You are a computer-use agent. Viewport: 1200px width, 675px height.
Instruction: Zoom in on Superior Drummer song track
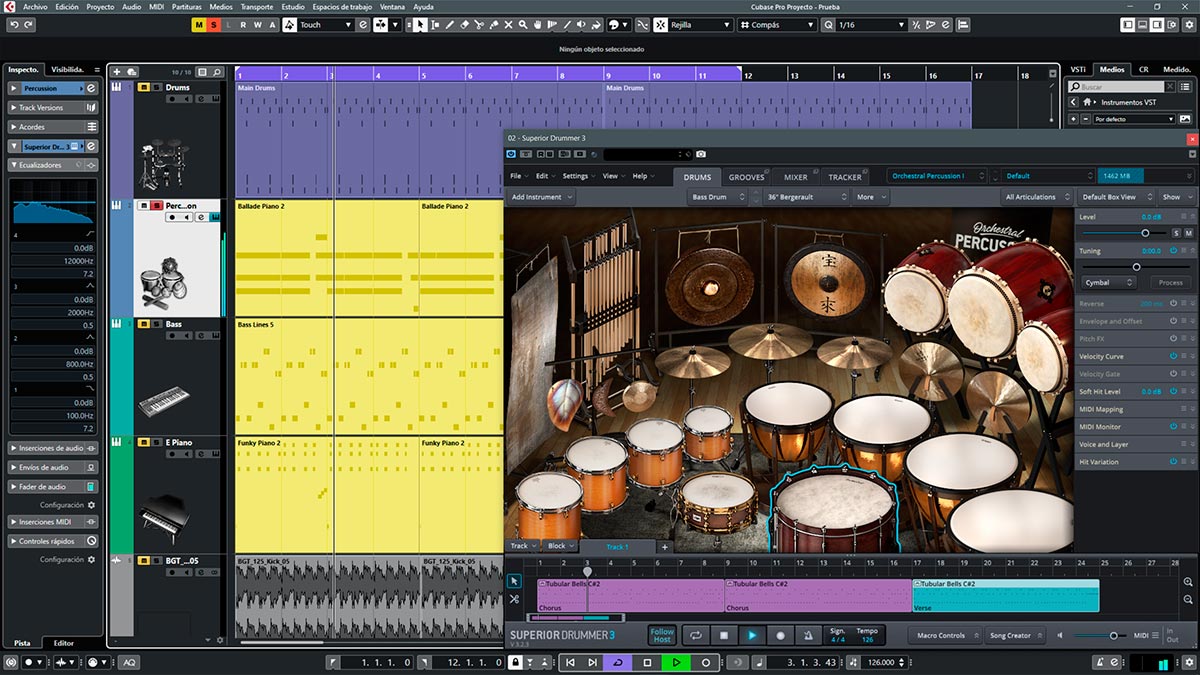1188,582
